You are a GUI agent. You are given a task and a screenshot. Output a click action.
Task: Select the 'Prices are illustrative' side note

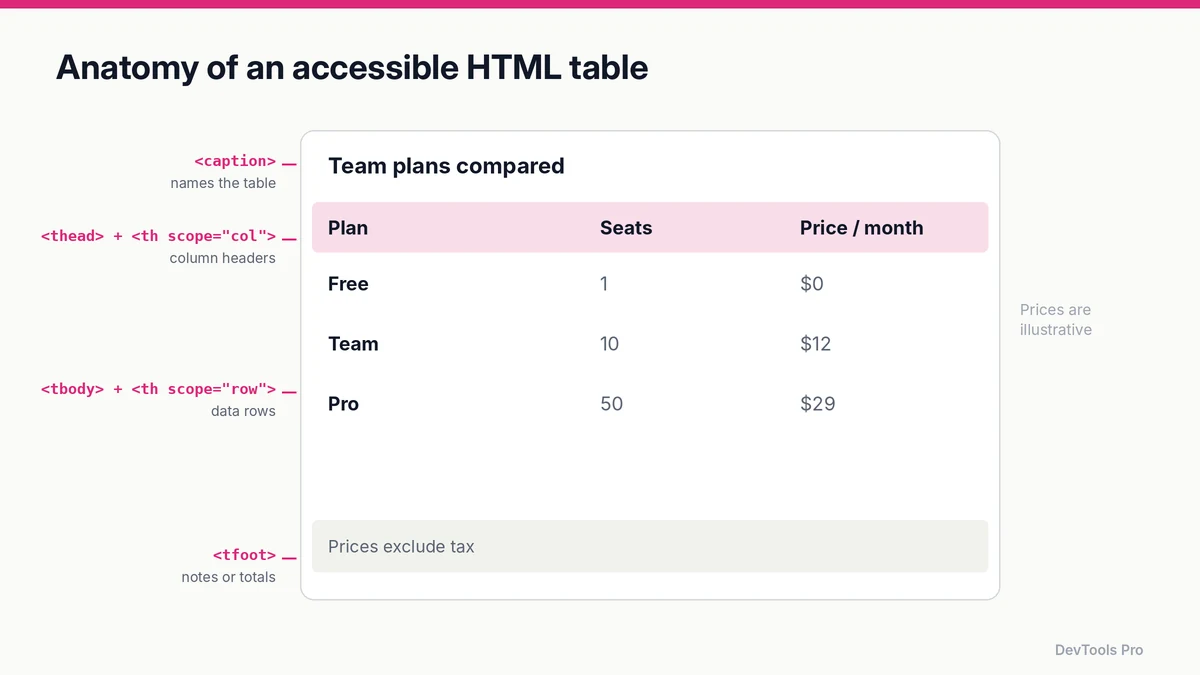[1056, 320]
